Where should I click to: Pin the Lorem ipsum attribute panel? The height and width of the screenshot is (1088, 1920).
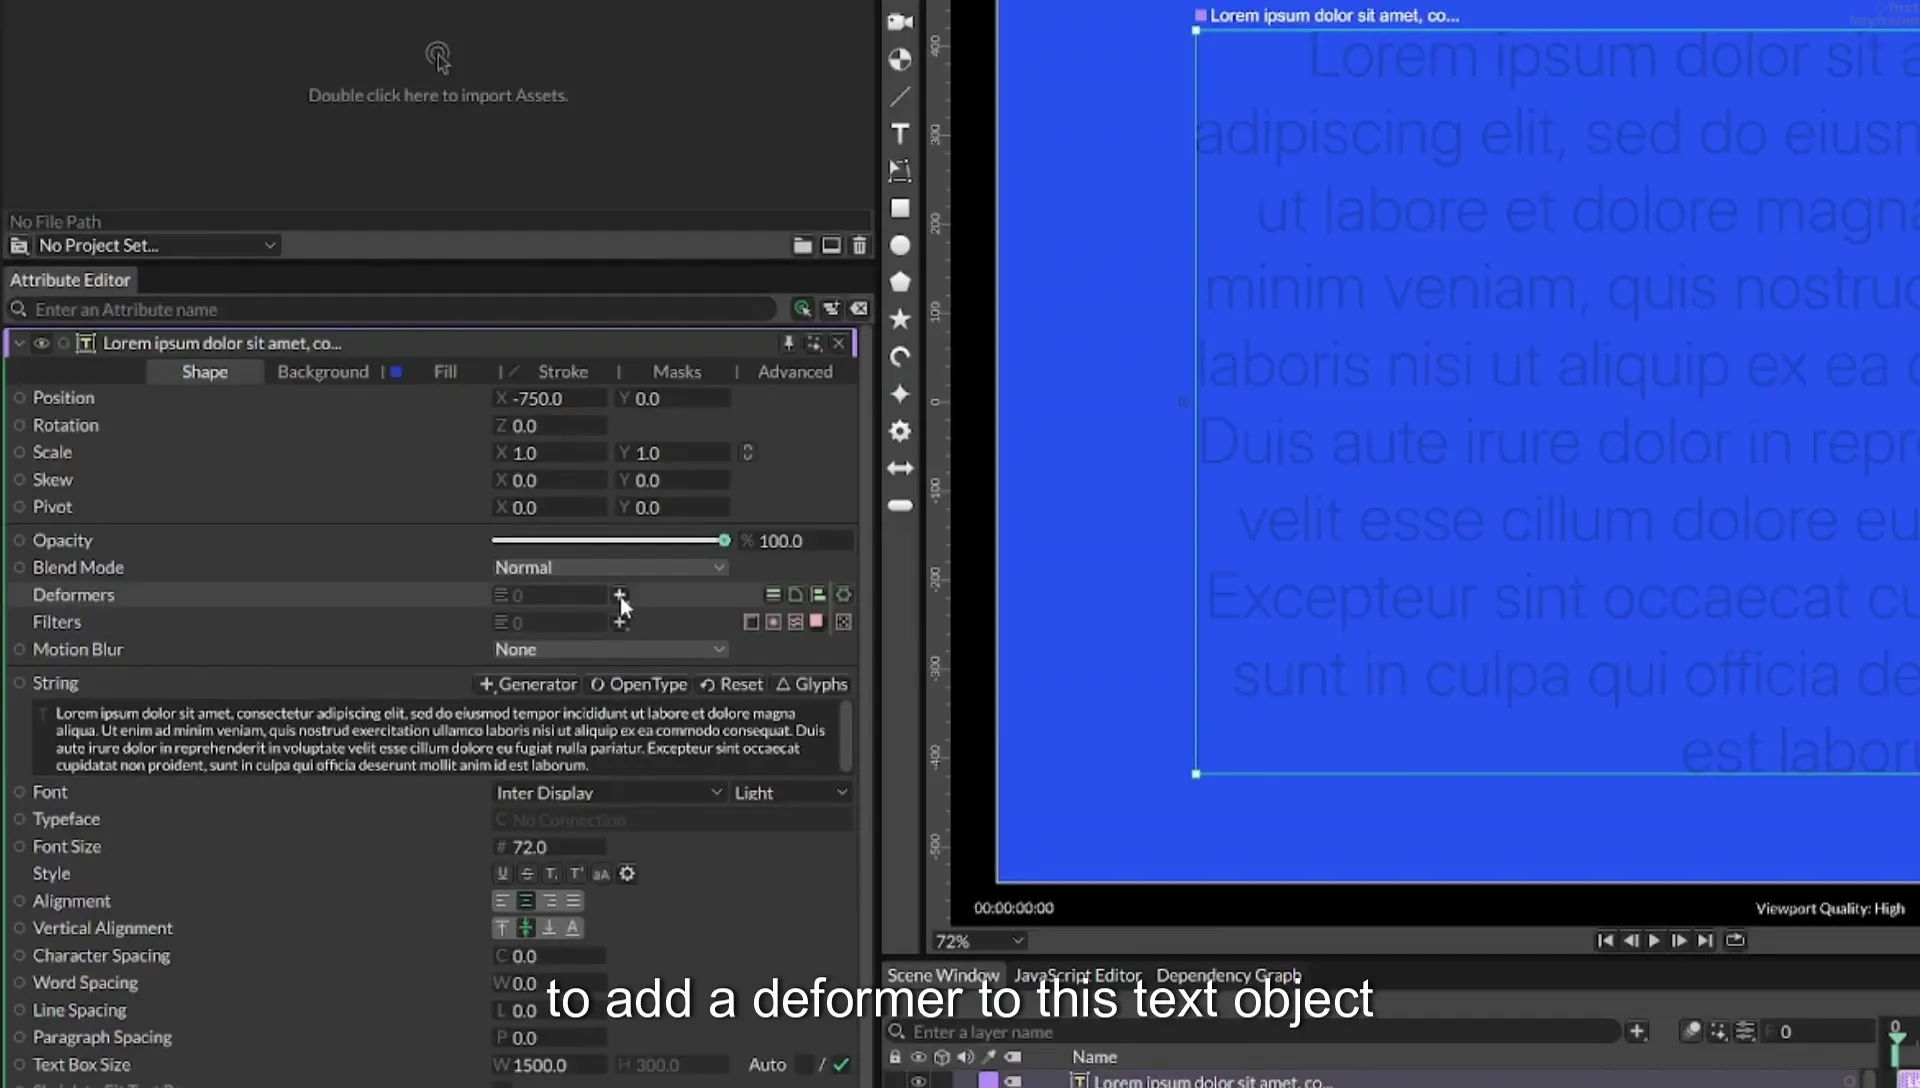click(x=788, y=343)
